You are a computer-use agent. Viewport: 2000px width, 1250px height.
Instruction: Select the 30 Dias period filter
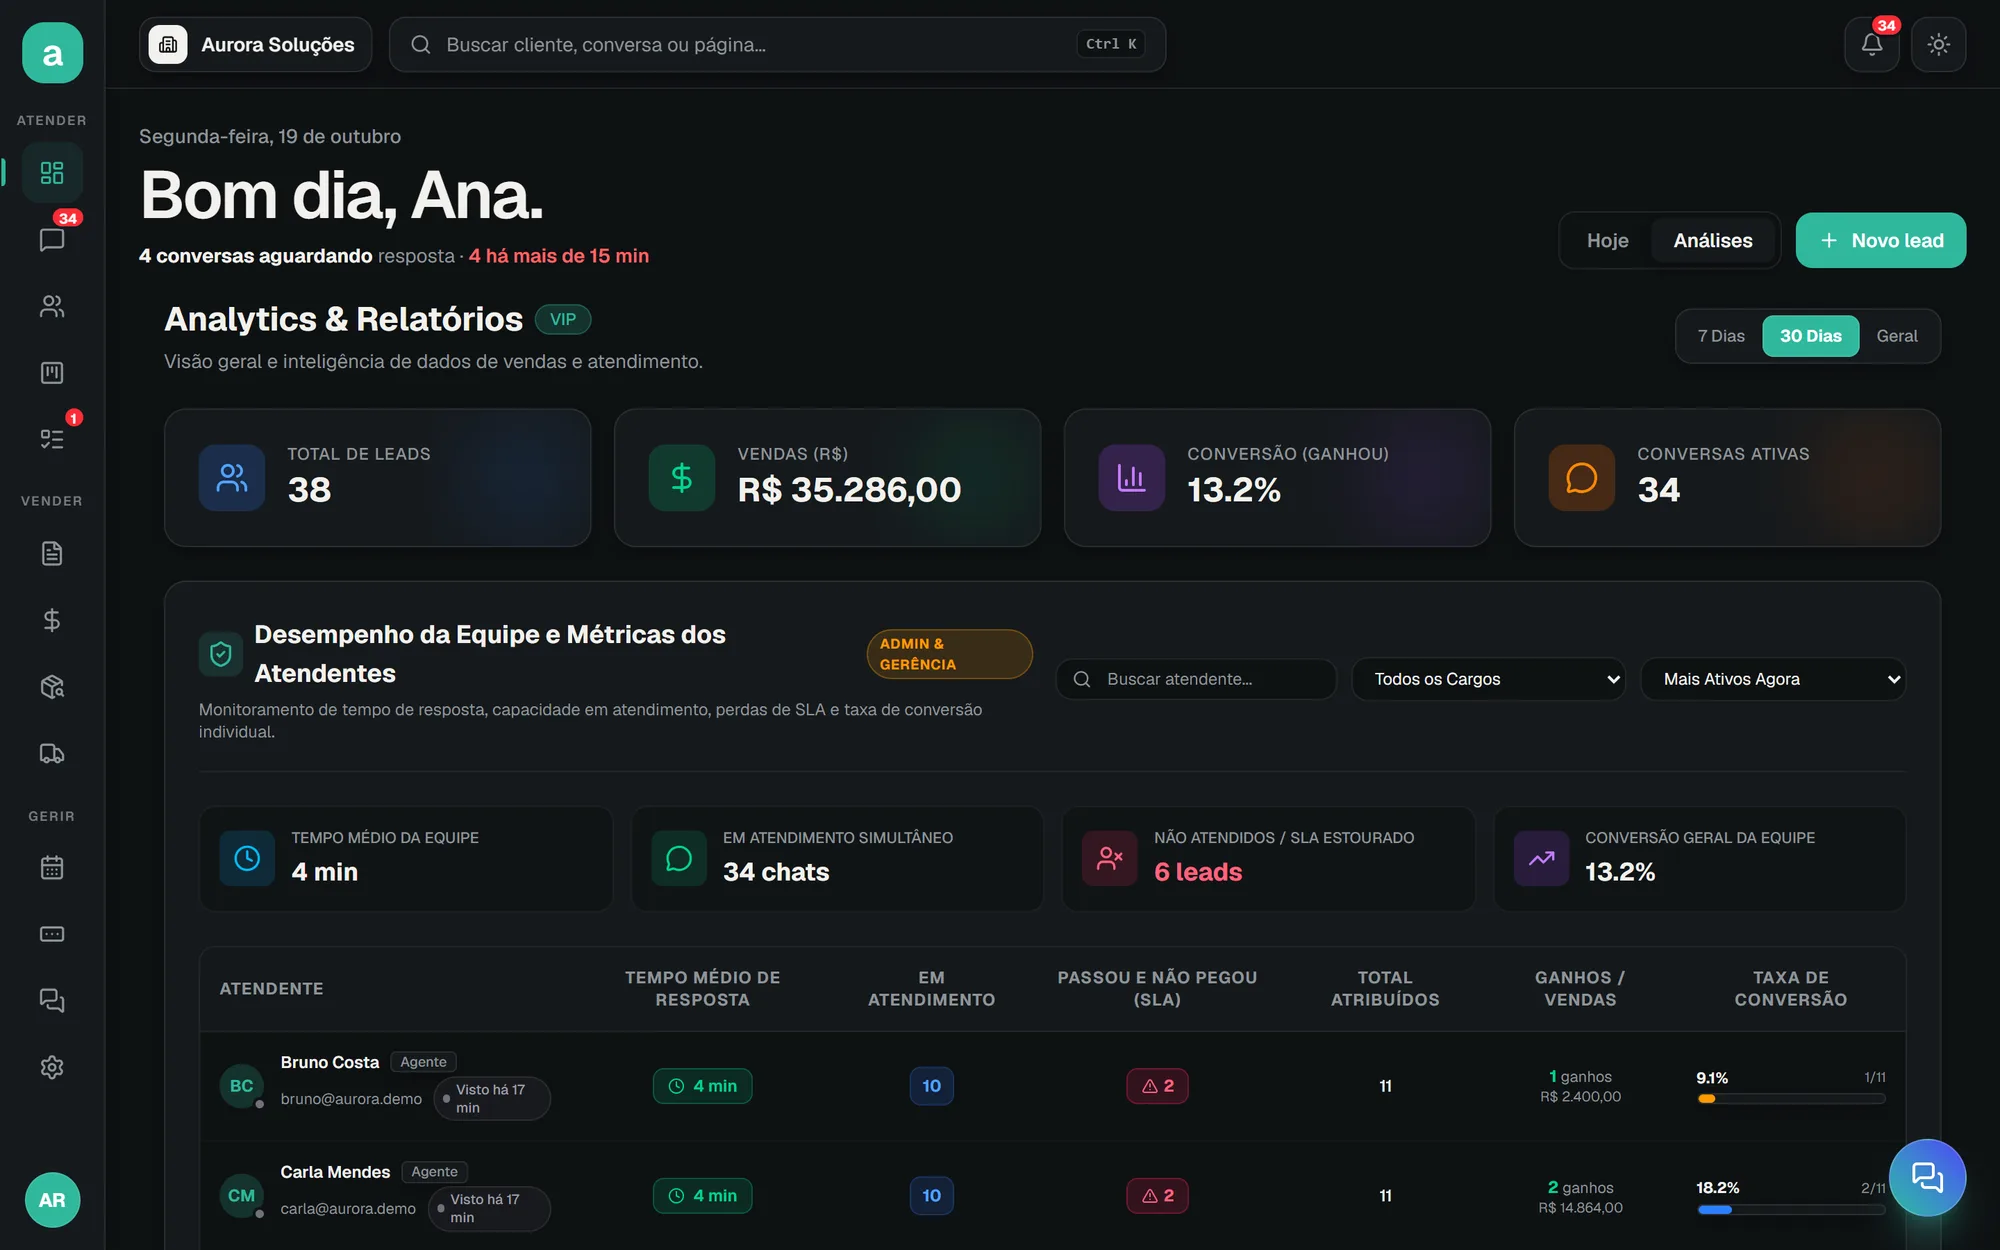(1810, 336)
